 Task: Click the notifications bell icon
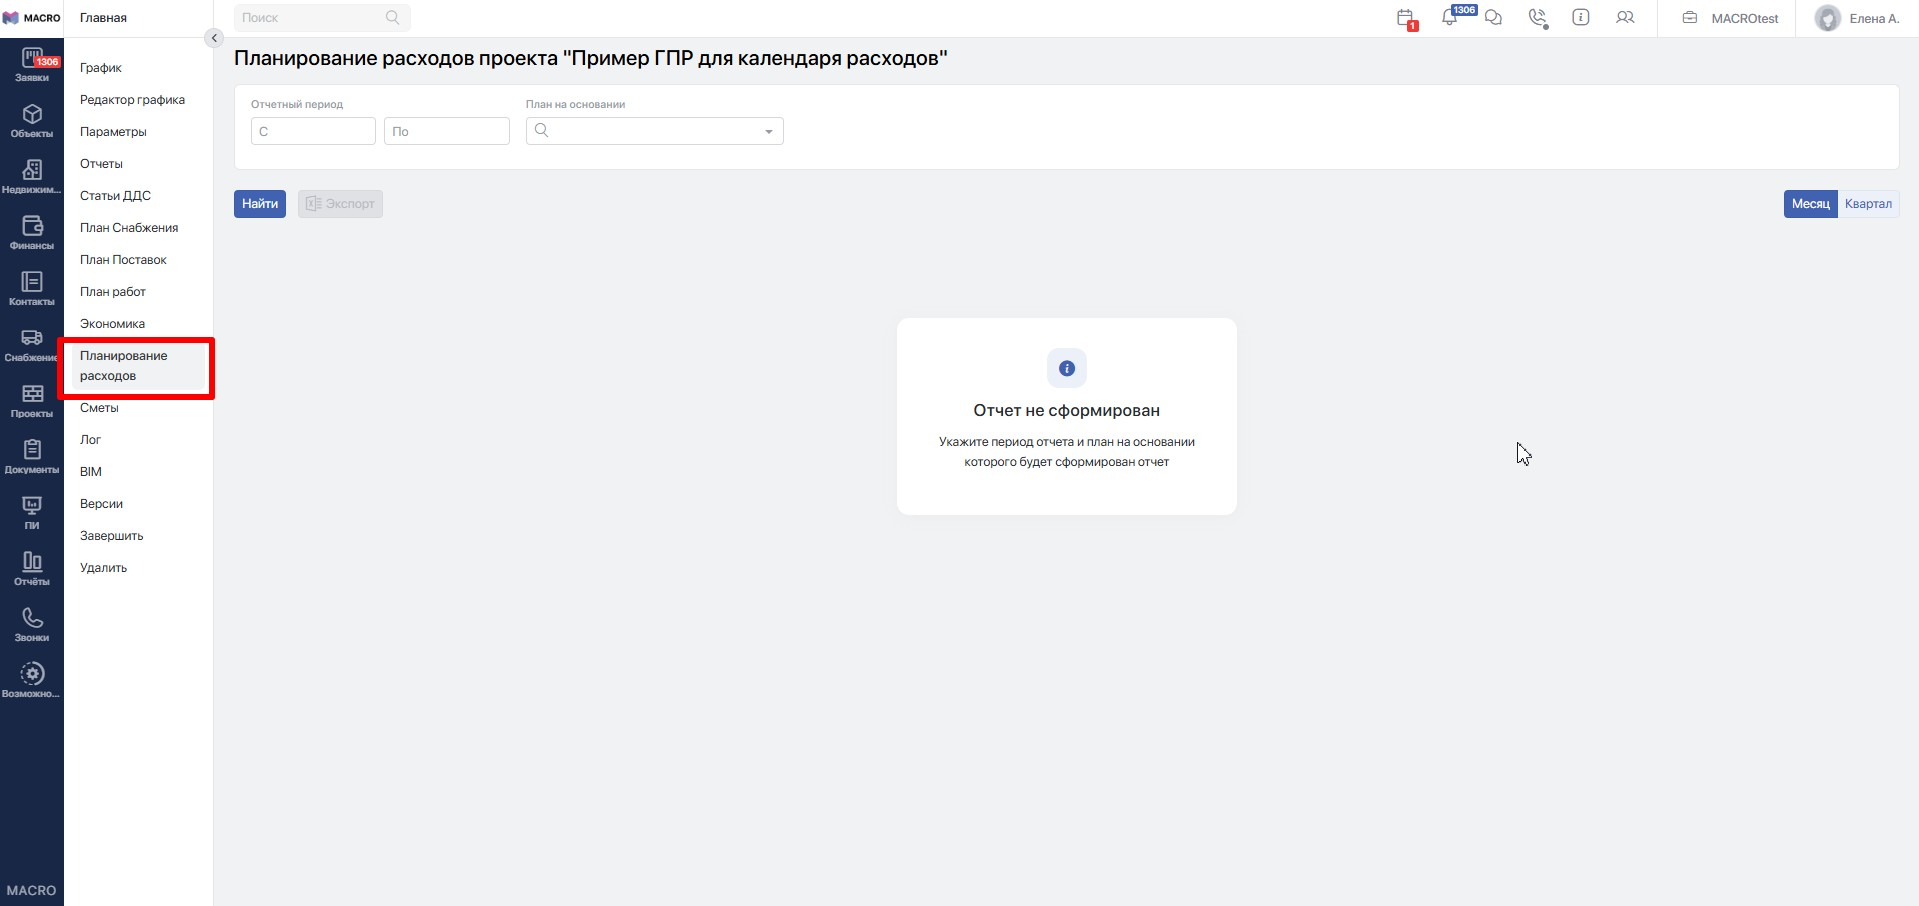pos(1449,18)
